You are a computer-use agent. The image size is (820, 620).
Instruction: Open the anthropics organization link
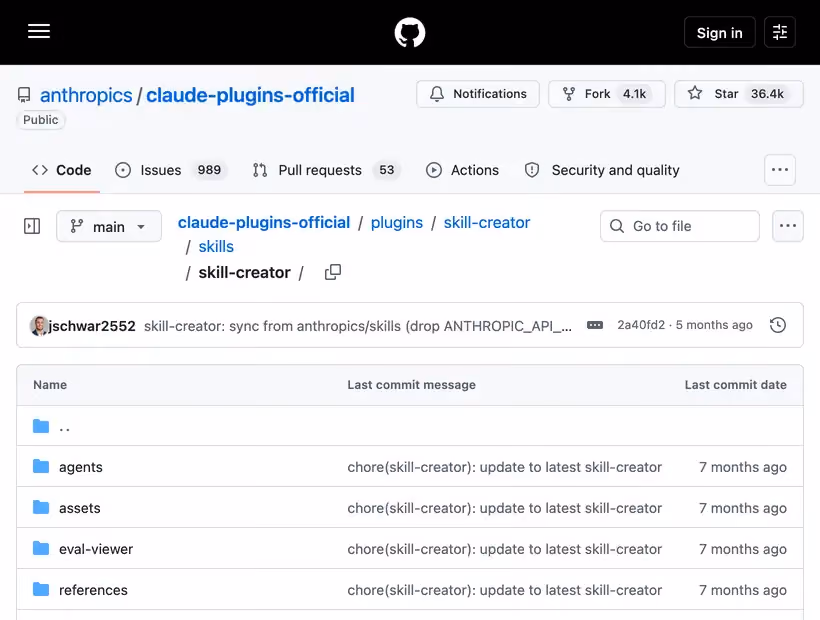[86, 95]
